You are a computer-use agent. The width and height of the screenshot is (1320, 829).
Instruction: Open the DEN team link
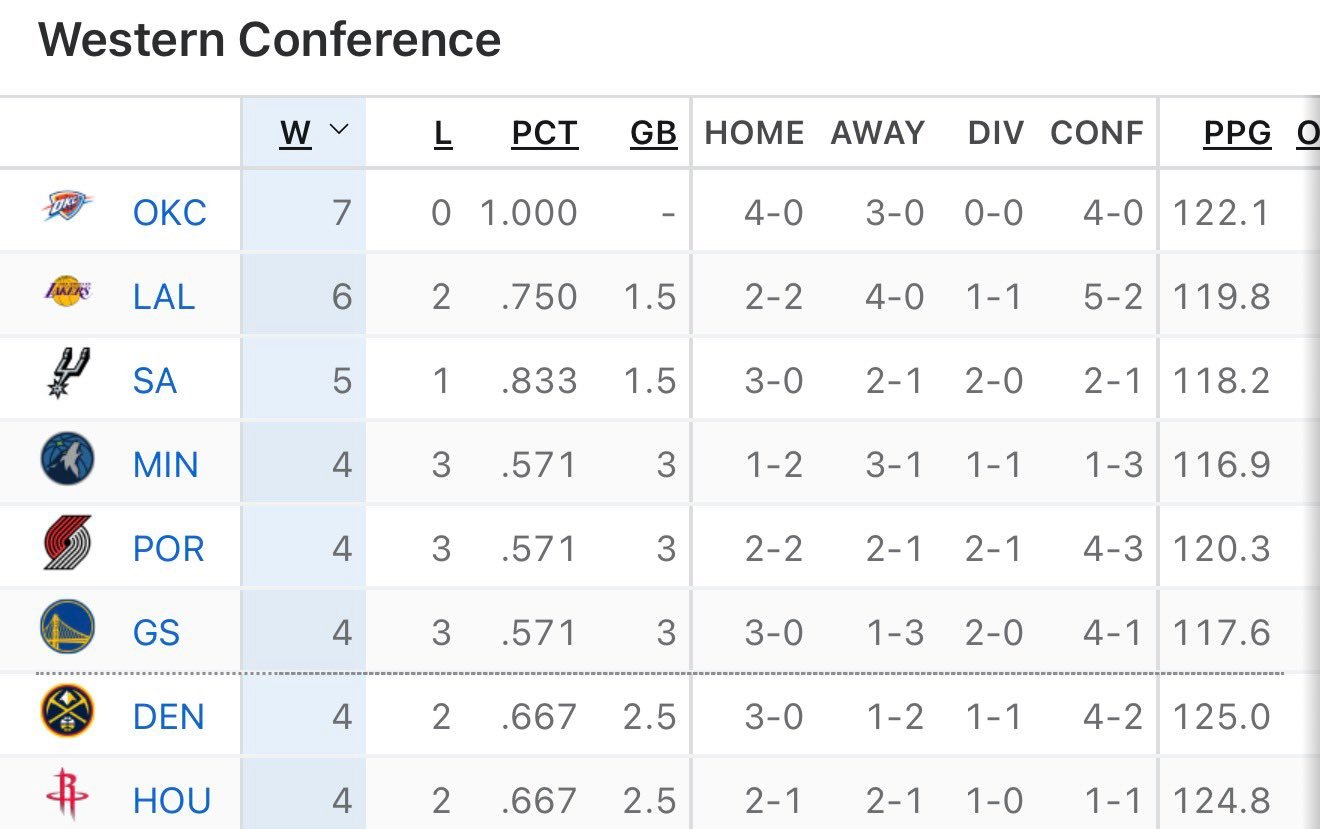pyautogui.click(x=168, y=717)
